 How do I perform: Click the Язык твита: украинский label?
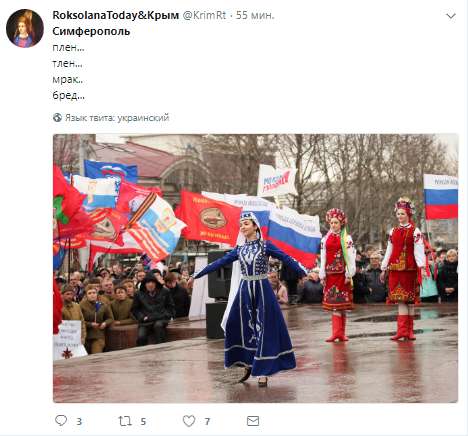coord(117,118)
